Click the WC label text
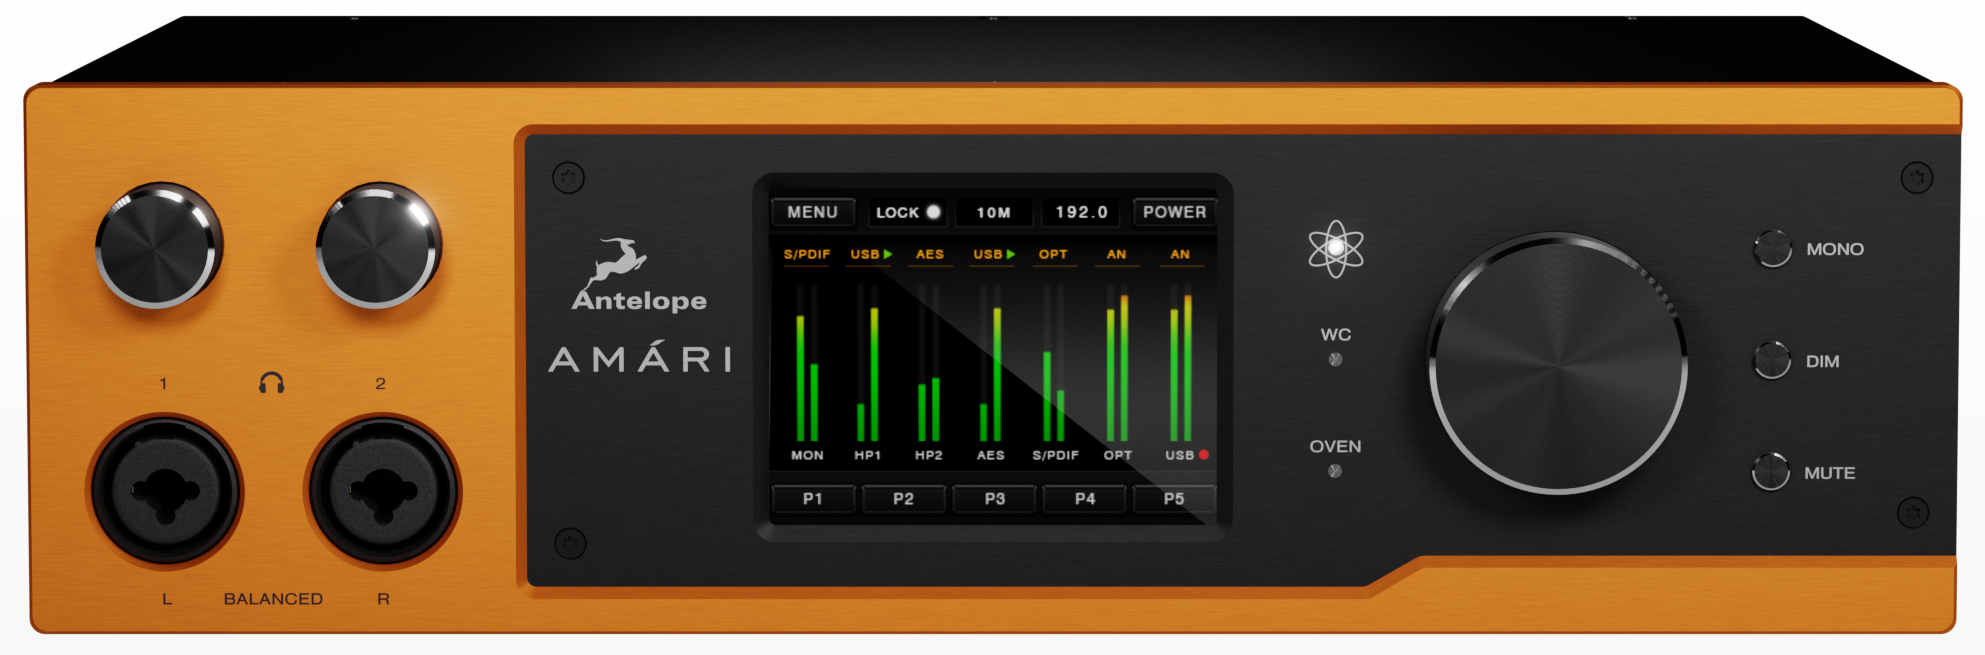 click(1335, 334)
